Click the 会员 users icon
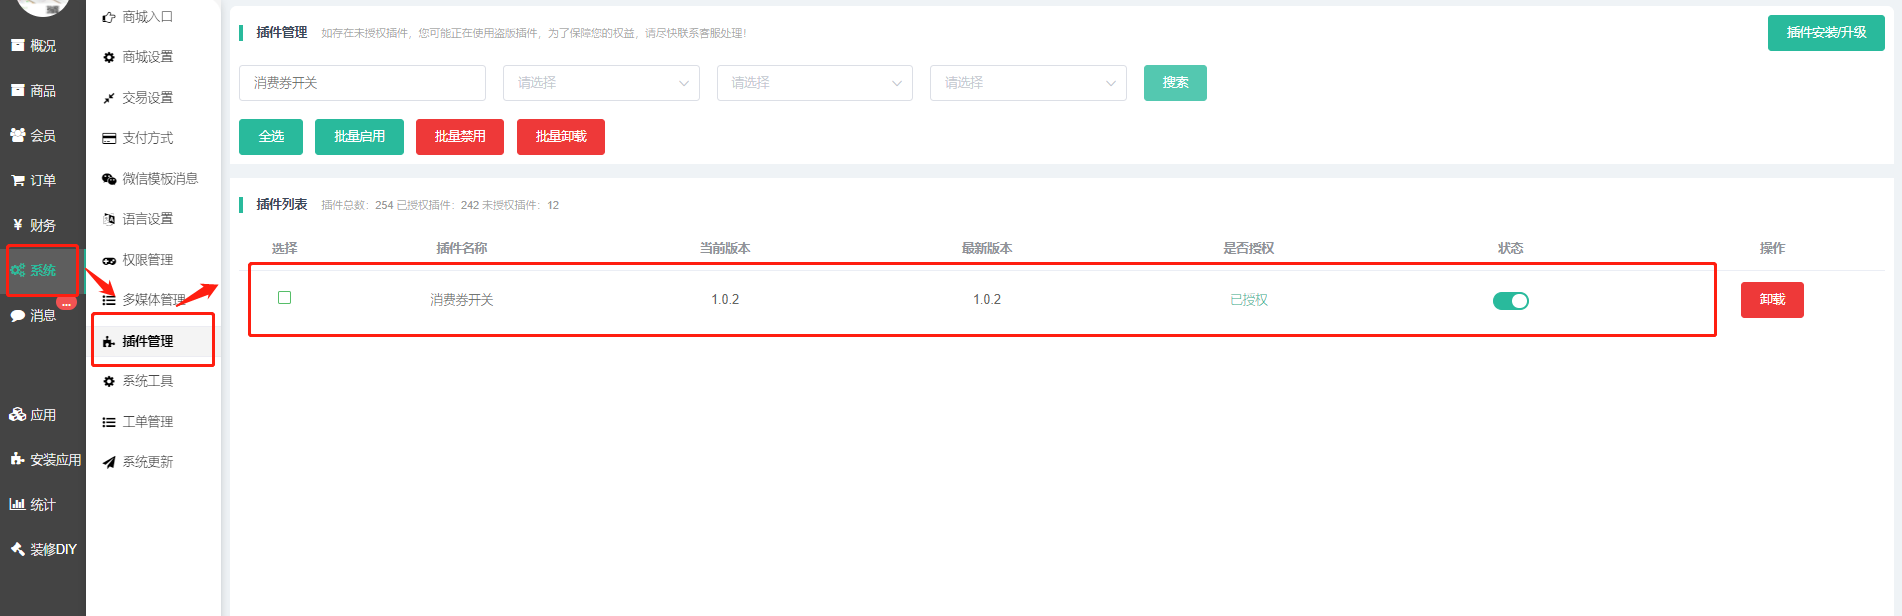The width and height of the screenshot is (1902, 616). pyautogui.click(x=17, y=135)
